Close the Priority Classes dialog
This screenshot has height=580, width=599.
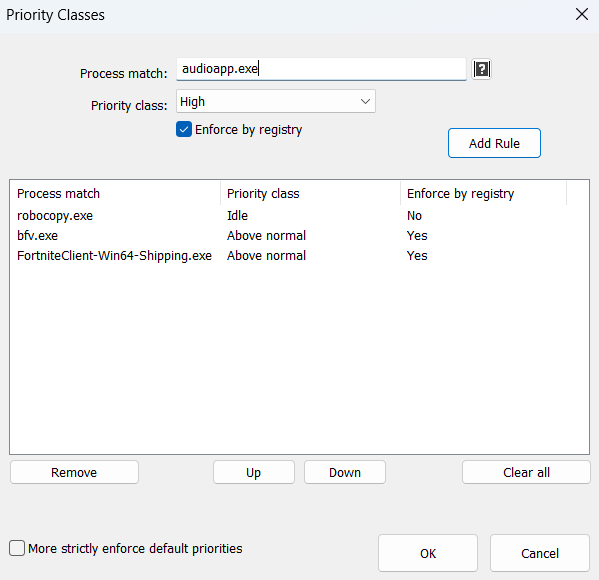tap(581, 15)
